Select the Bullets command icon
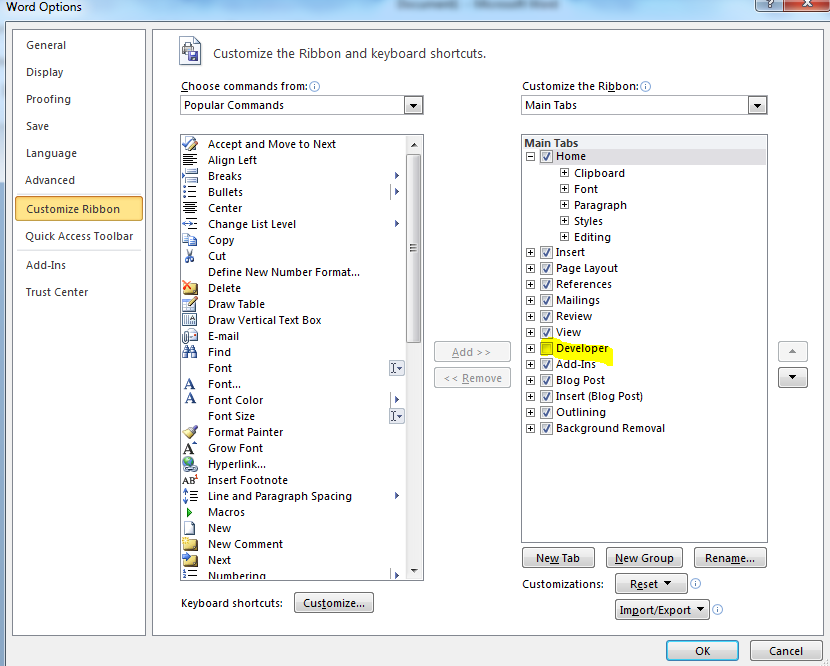Viewport: 830px width, 666px height. [x=190, y=192]
